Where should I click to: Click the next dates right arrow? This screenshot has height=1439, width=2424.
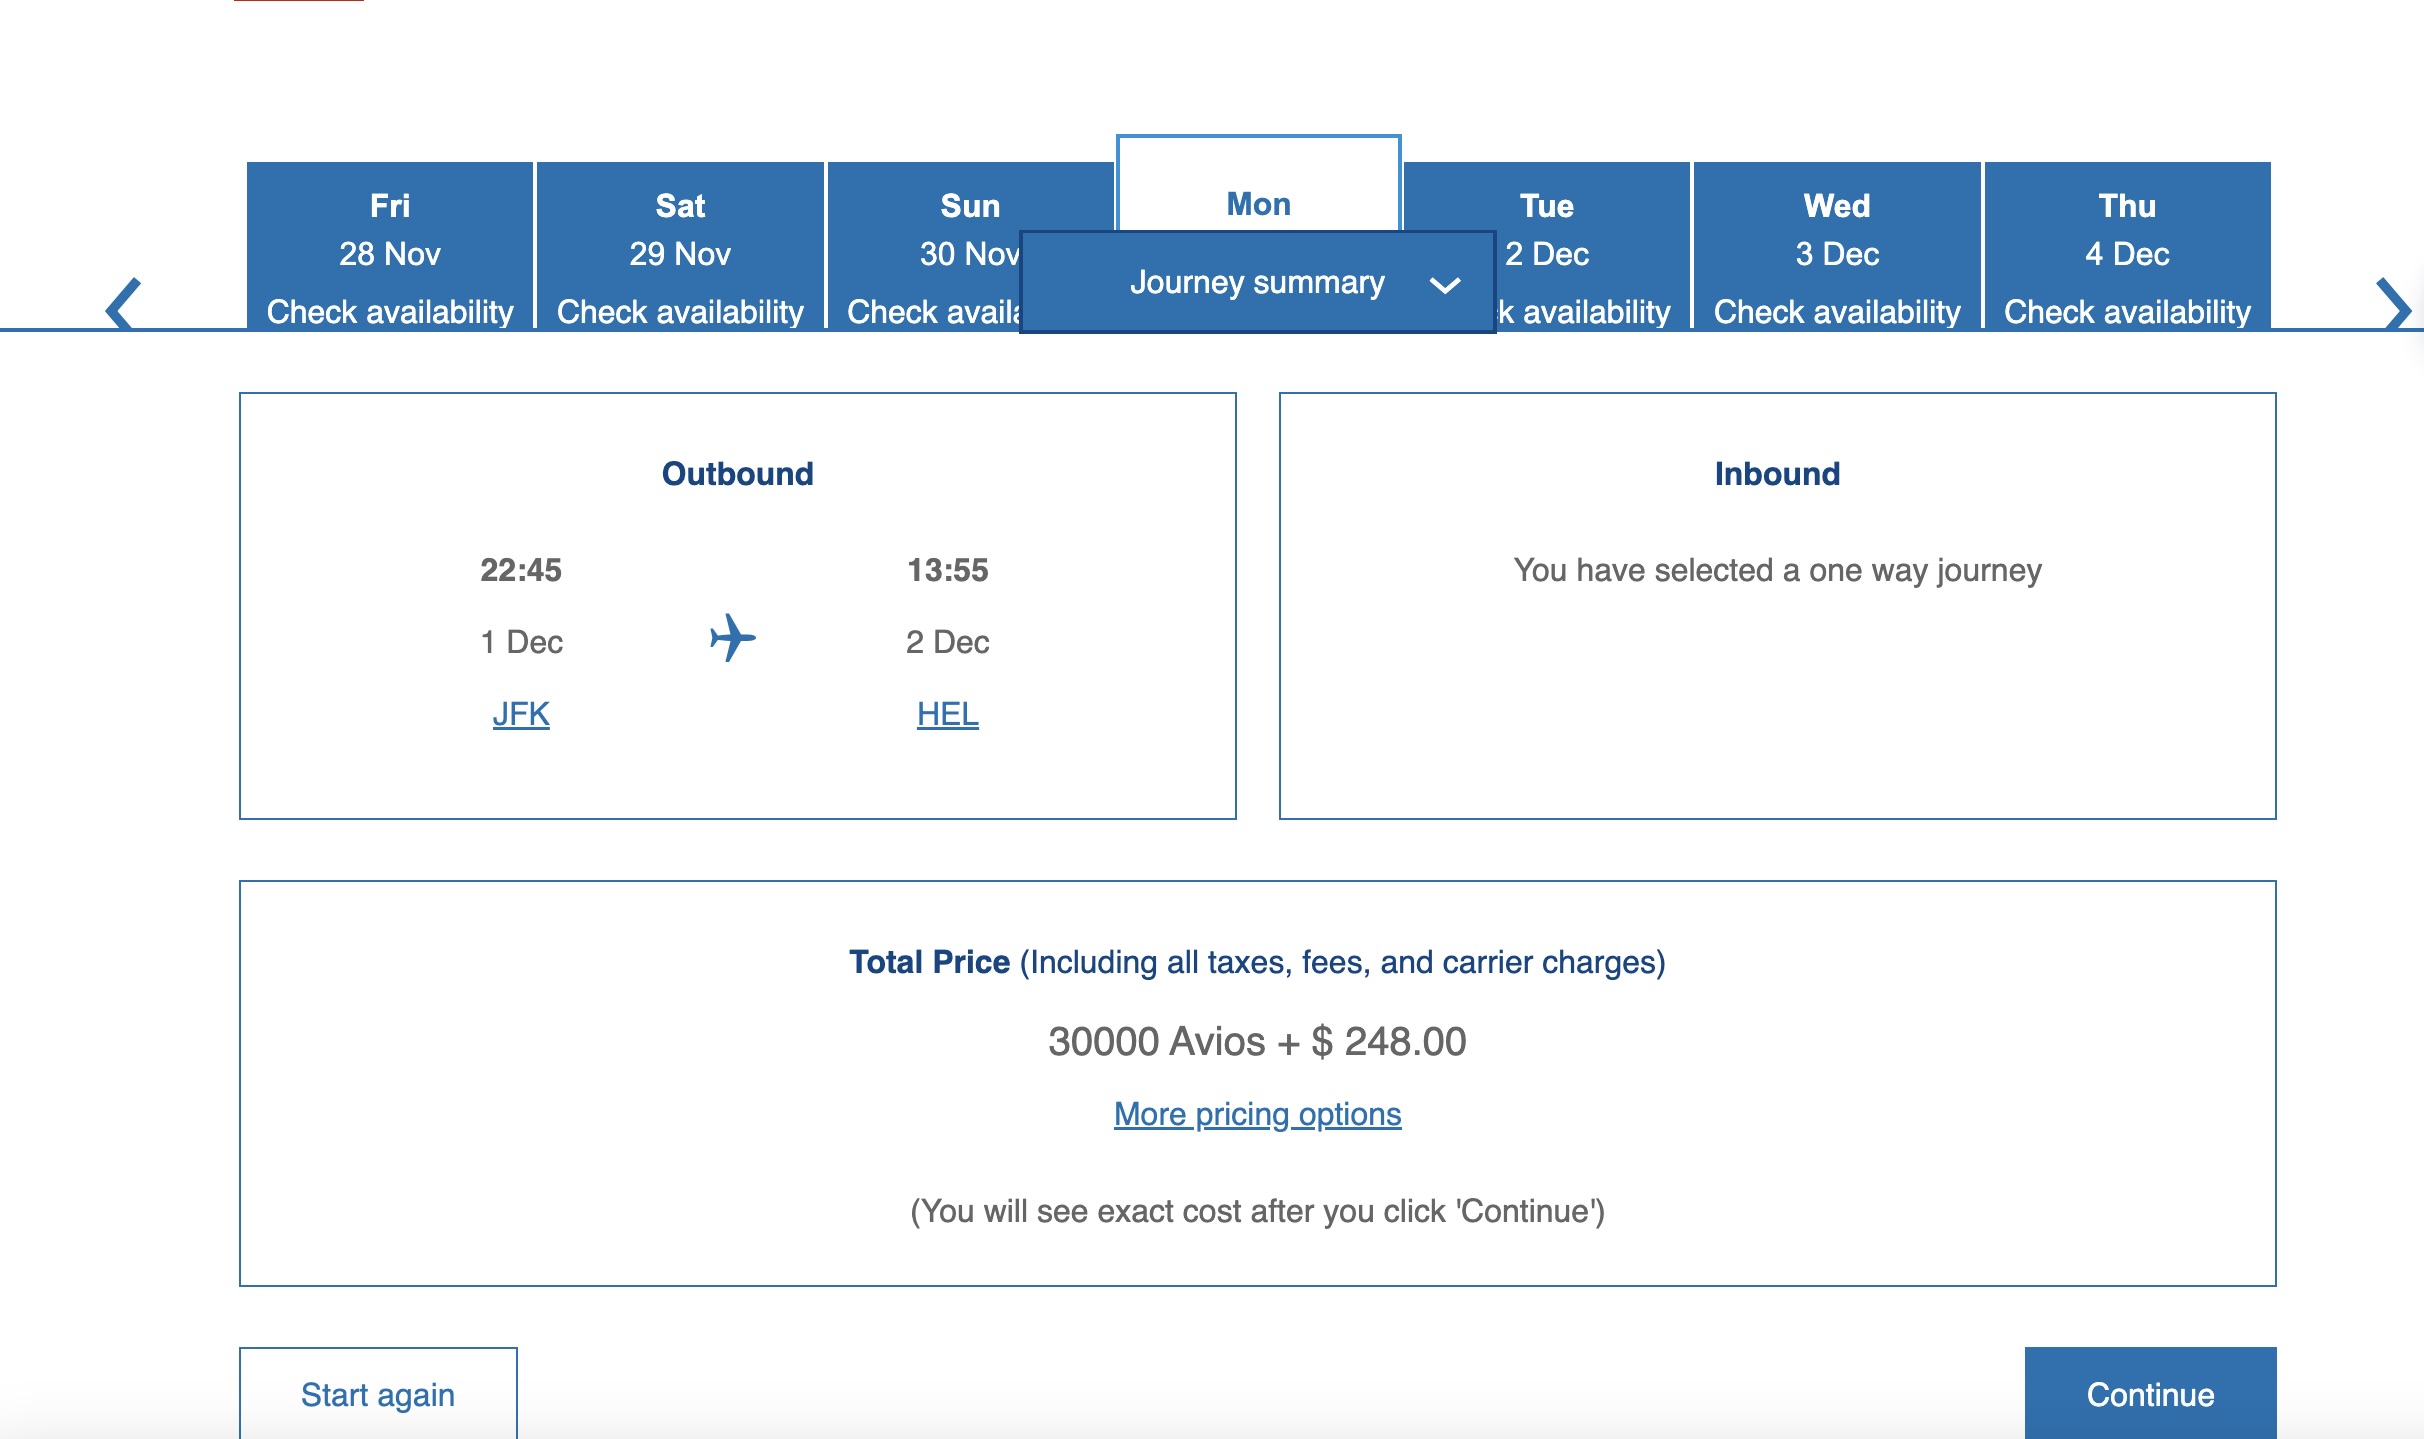pyautogui.click(x=2393, y=303)
